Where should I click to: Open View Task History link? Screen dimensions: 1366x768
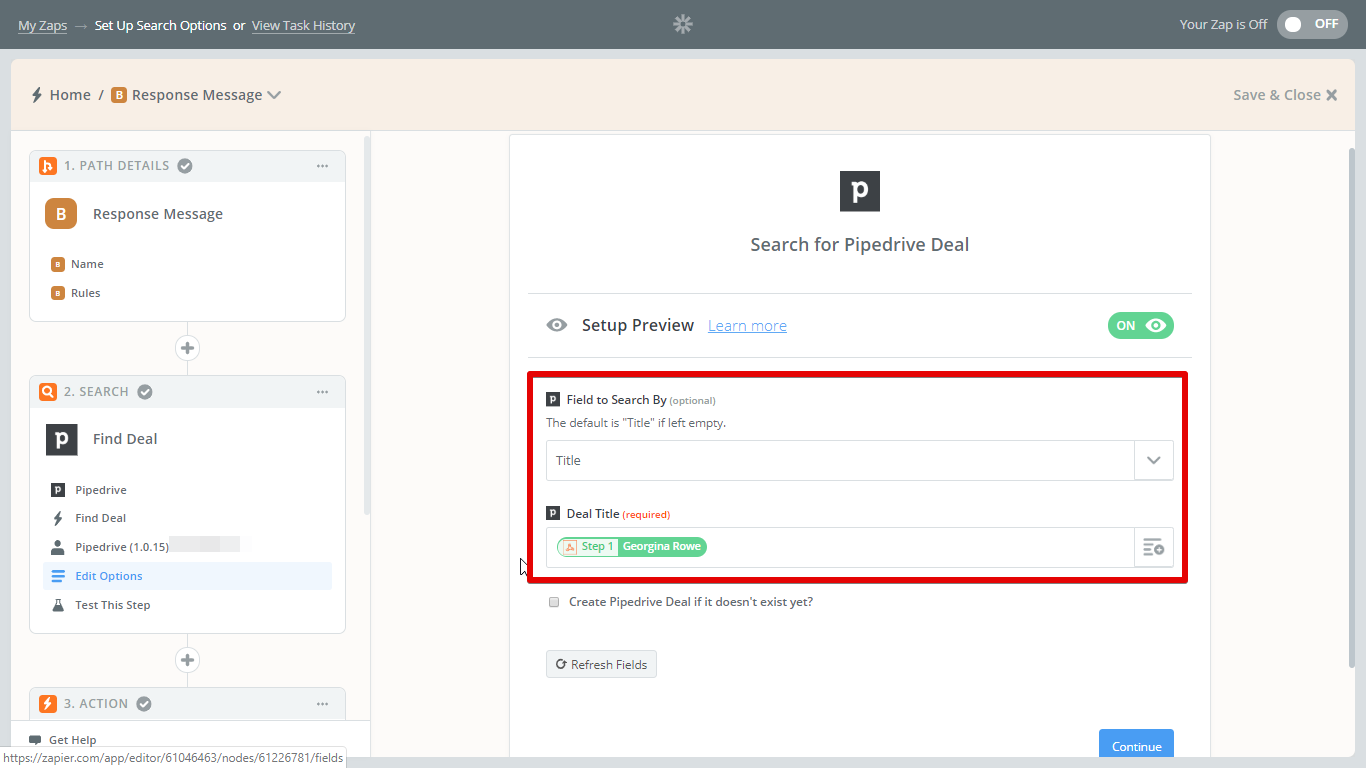coord(303,25)
